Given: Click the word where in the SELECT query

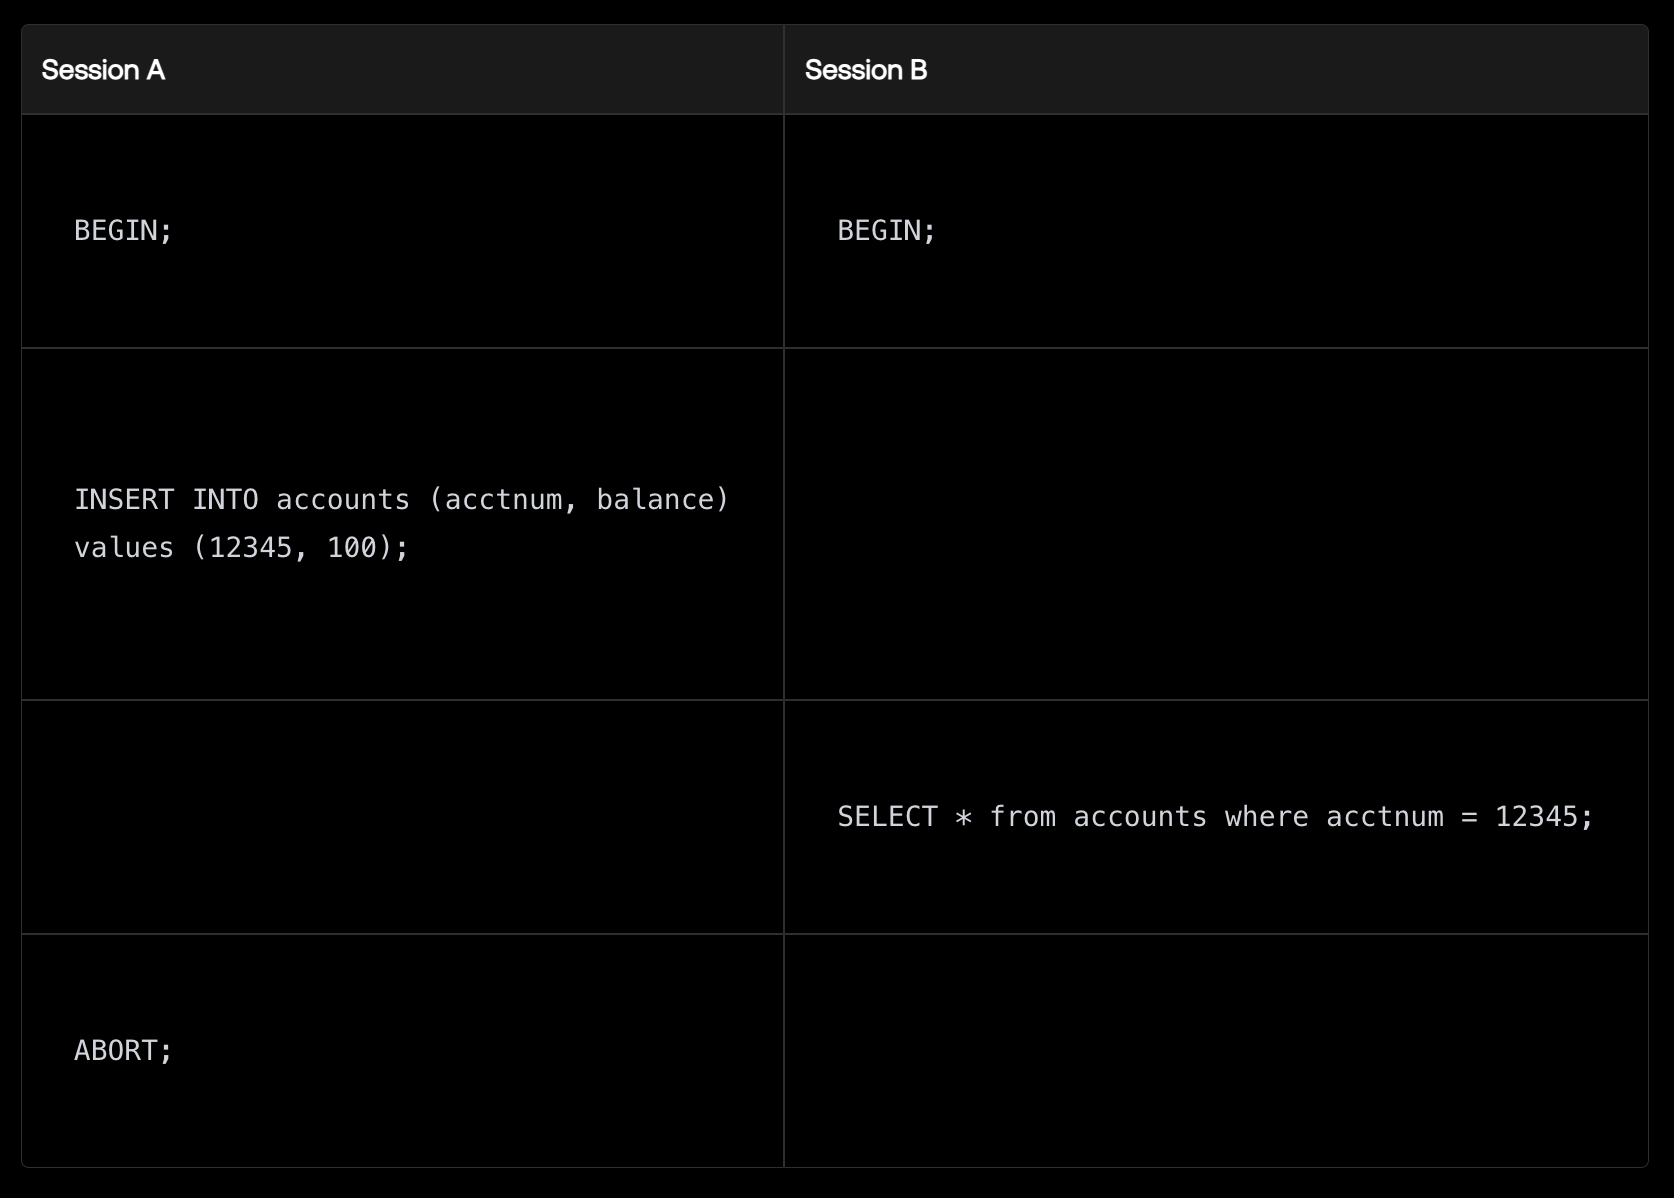Looking at the screenshot, I should (1266, 817).
